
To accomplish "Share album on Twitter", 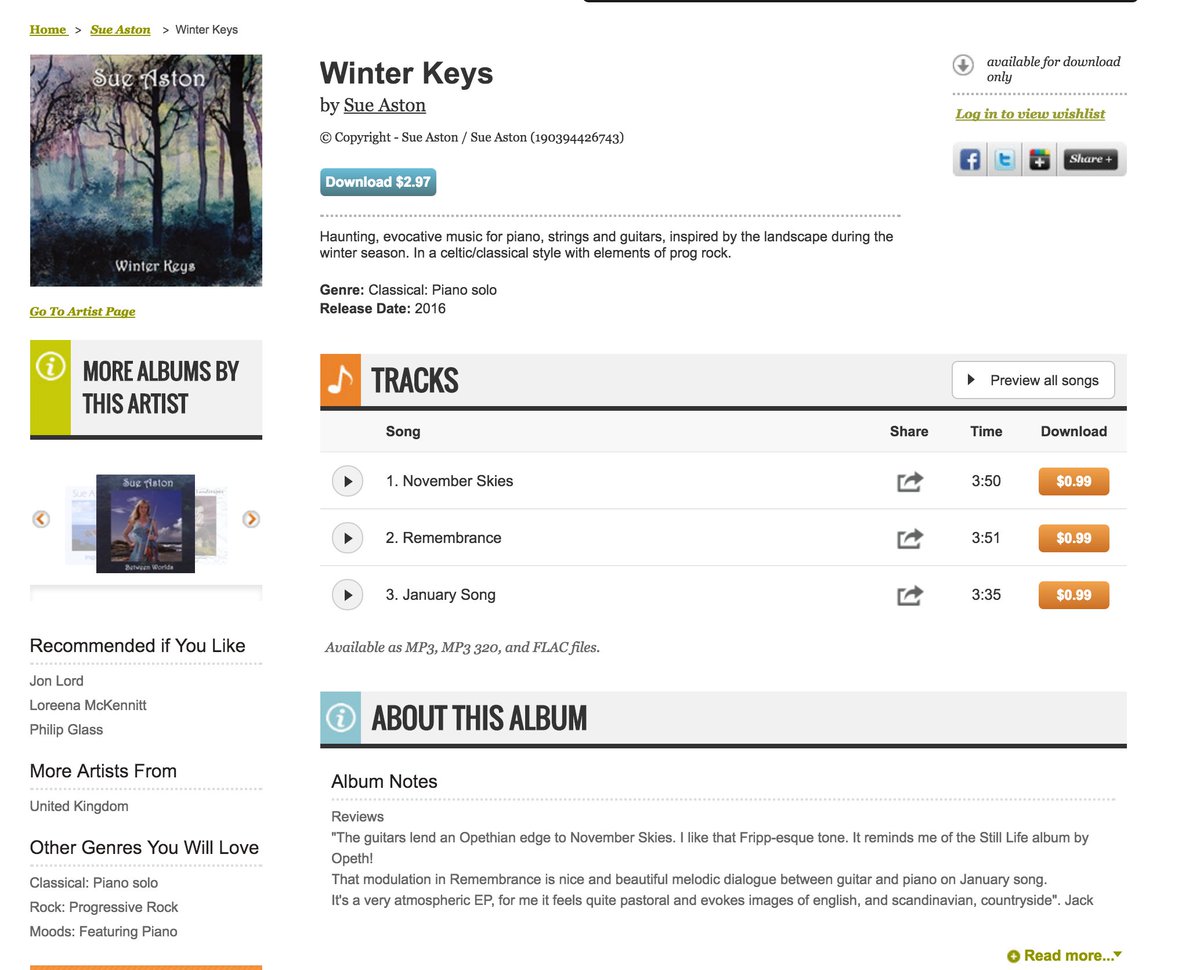I will 1005,159.
